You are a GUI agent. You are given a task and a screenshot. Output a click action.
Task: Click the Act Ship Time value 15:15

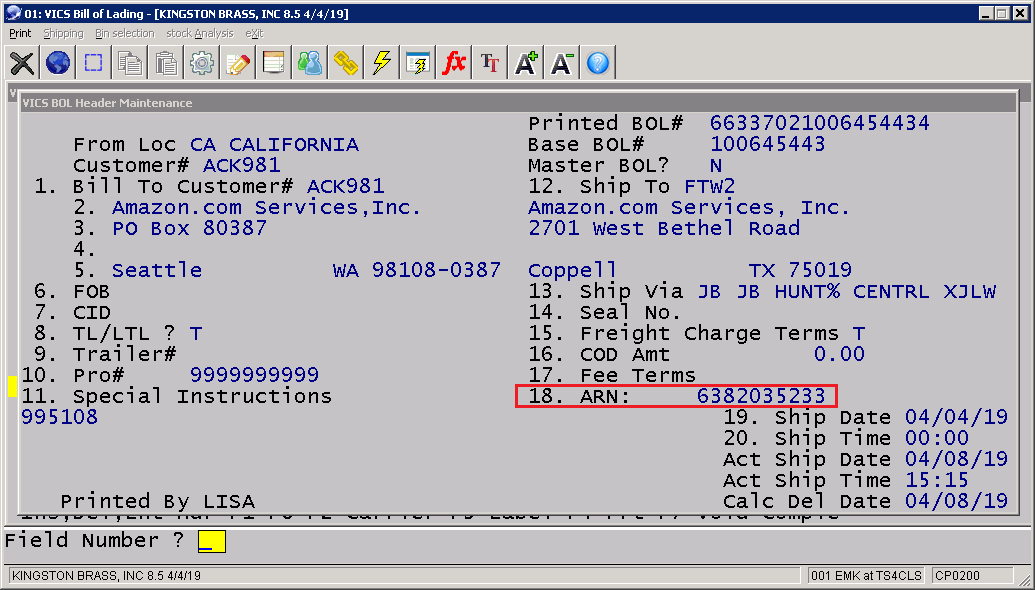coord(937,480)
